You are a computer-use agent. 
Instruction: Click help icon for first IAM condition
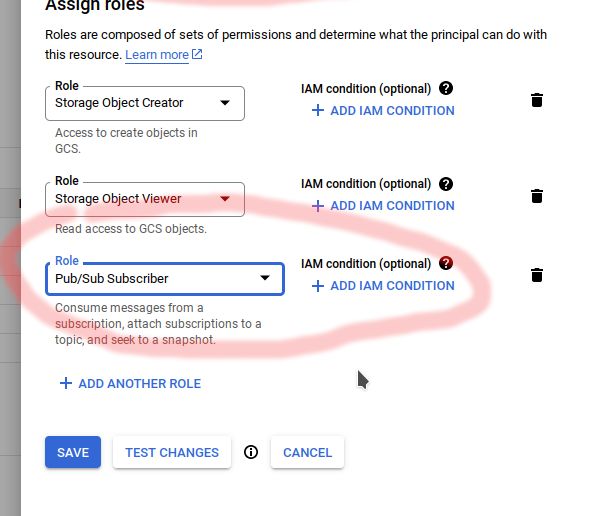(446, 88)
